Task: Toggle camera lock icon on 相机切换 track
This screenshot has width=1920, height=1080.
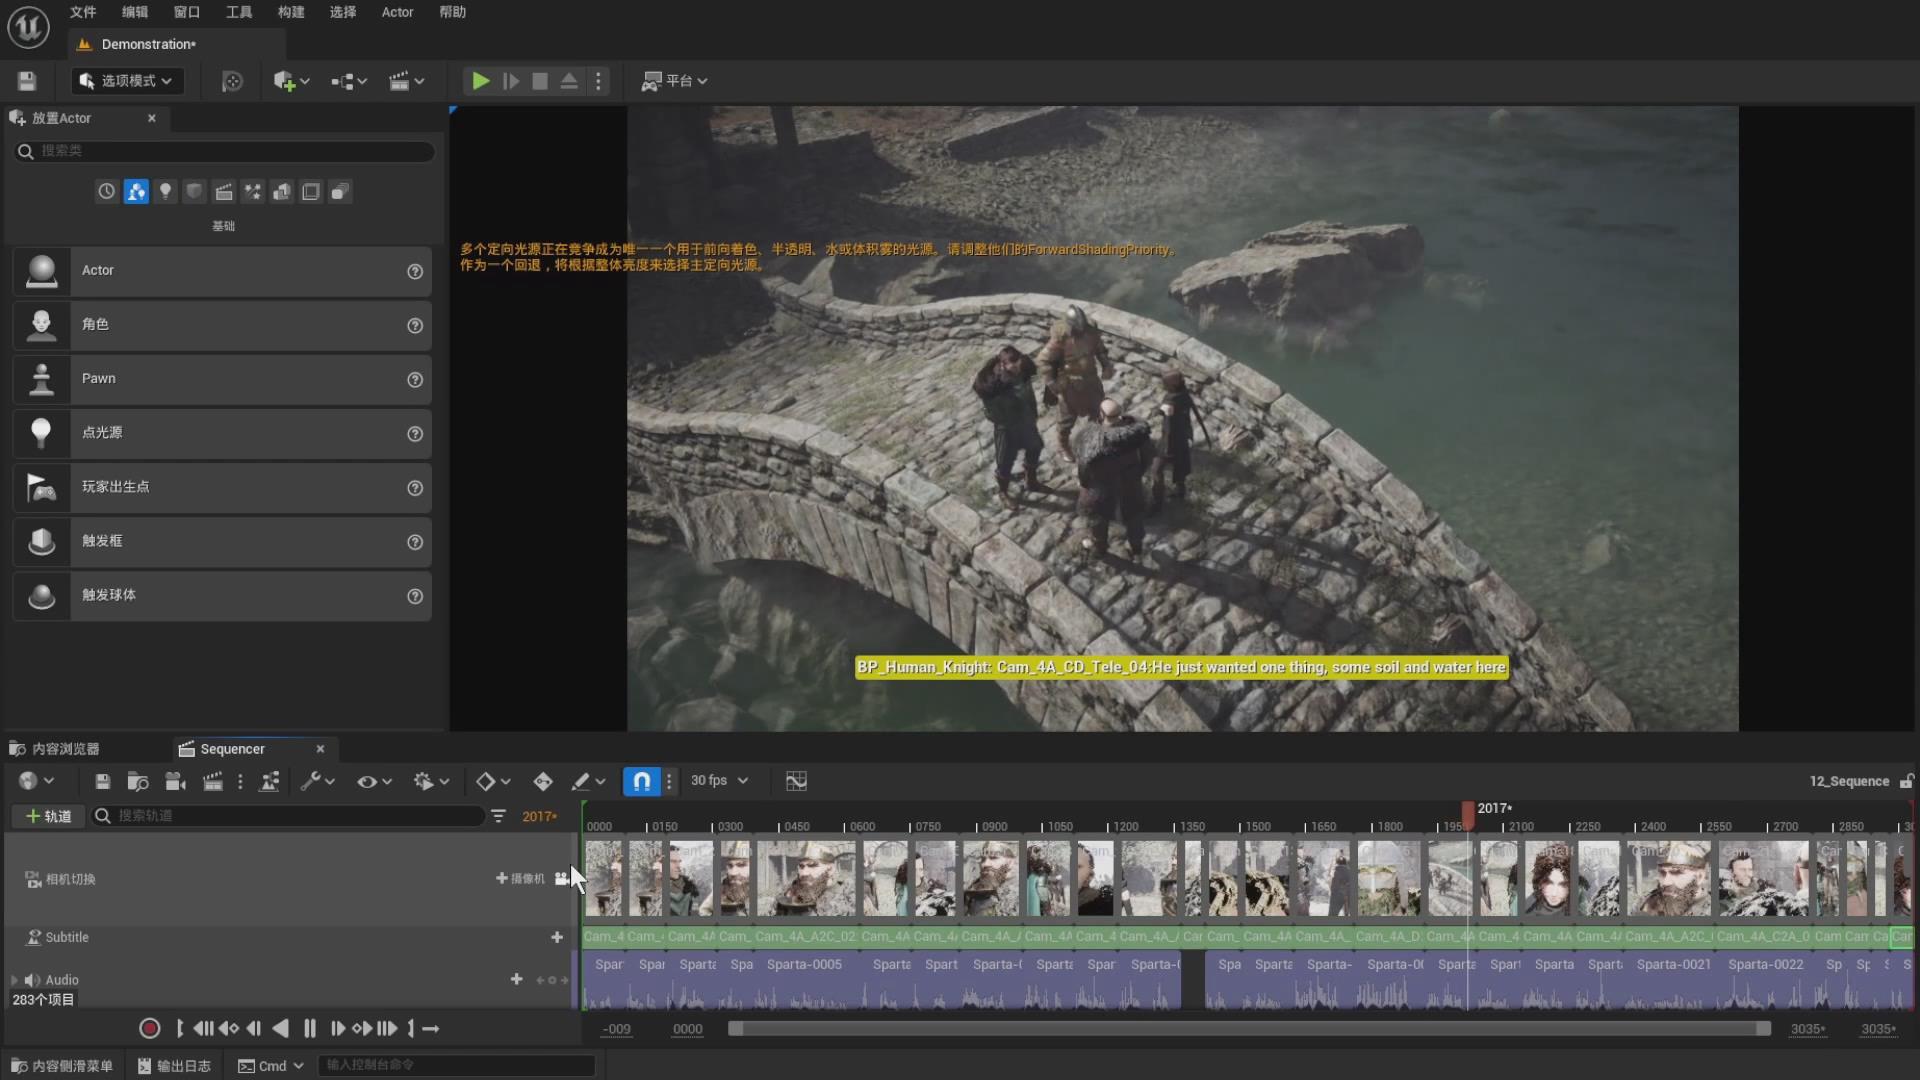Action: 561,879
